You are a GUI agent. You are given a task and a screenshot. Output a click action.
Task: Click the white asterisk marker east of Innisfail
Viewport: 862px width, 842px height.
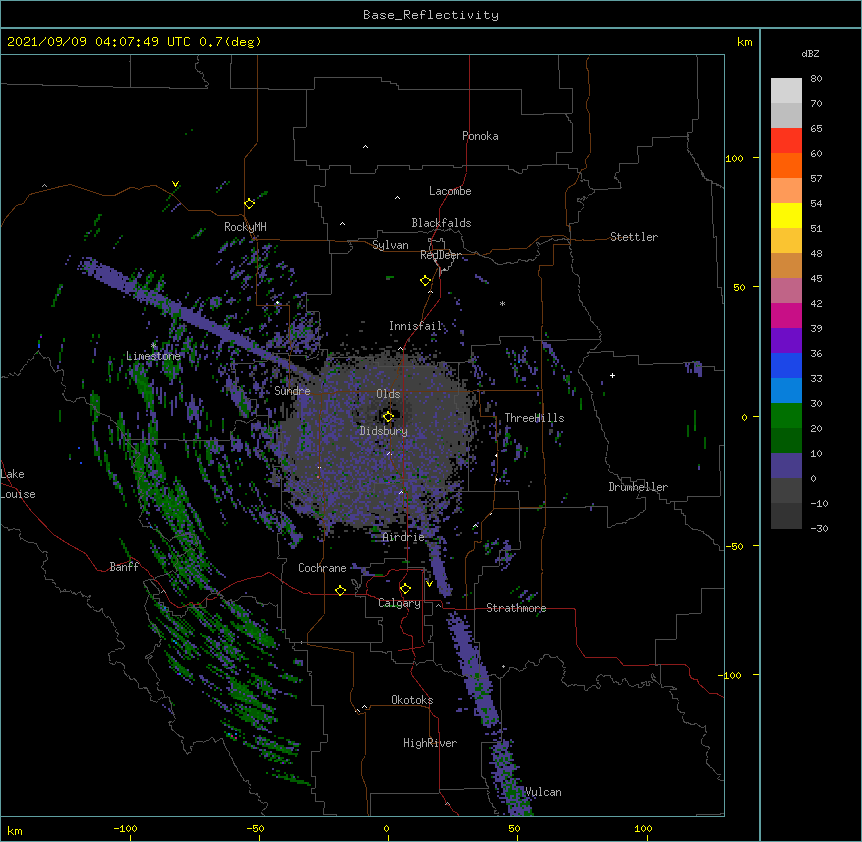pos(502,303)
